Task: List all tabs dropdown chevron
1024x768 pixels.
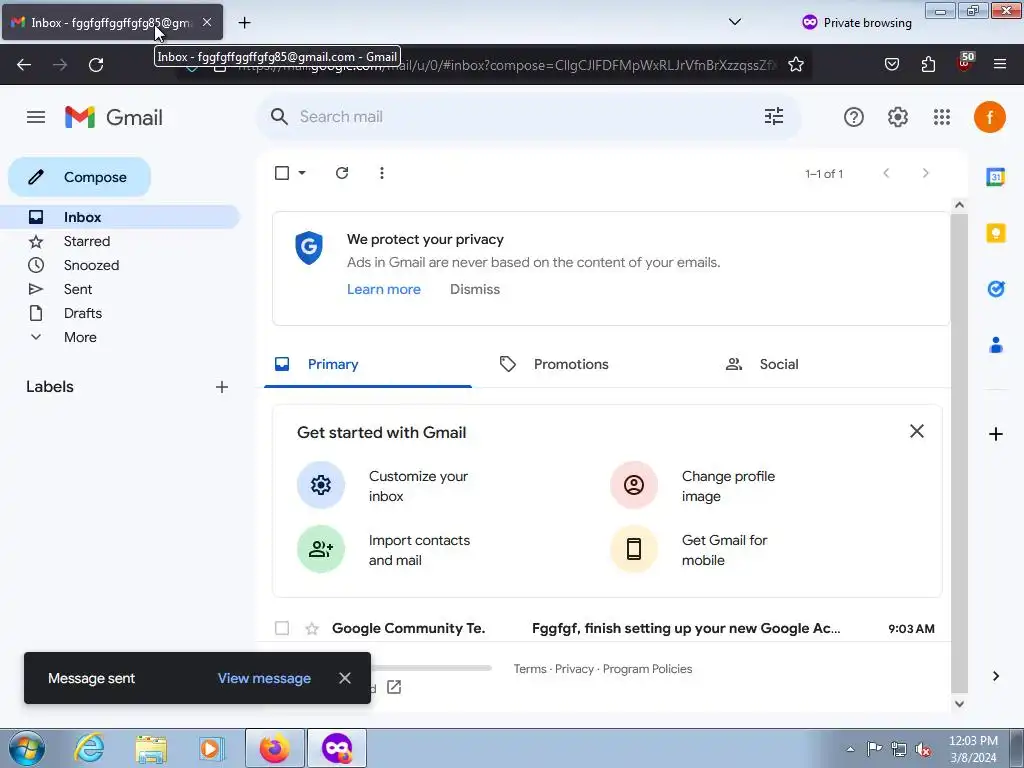Action: click(x=735, y=22)
